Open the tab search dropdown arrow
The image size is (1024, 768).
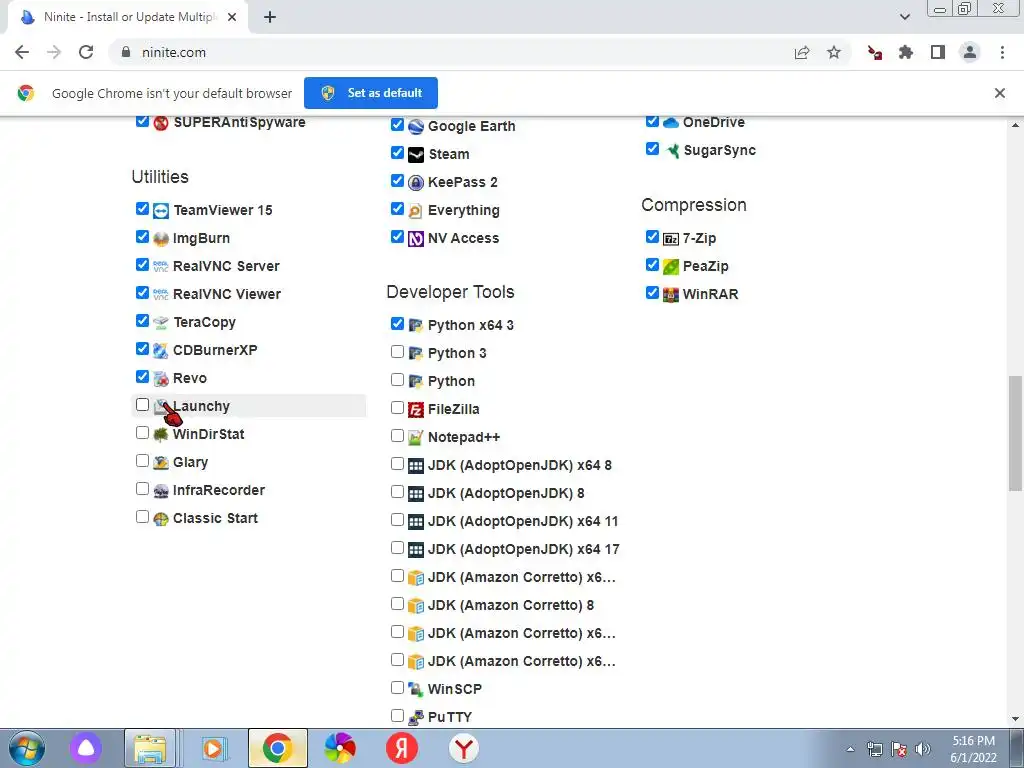[x=904, y=17]
